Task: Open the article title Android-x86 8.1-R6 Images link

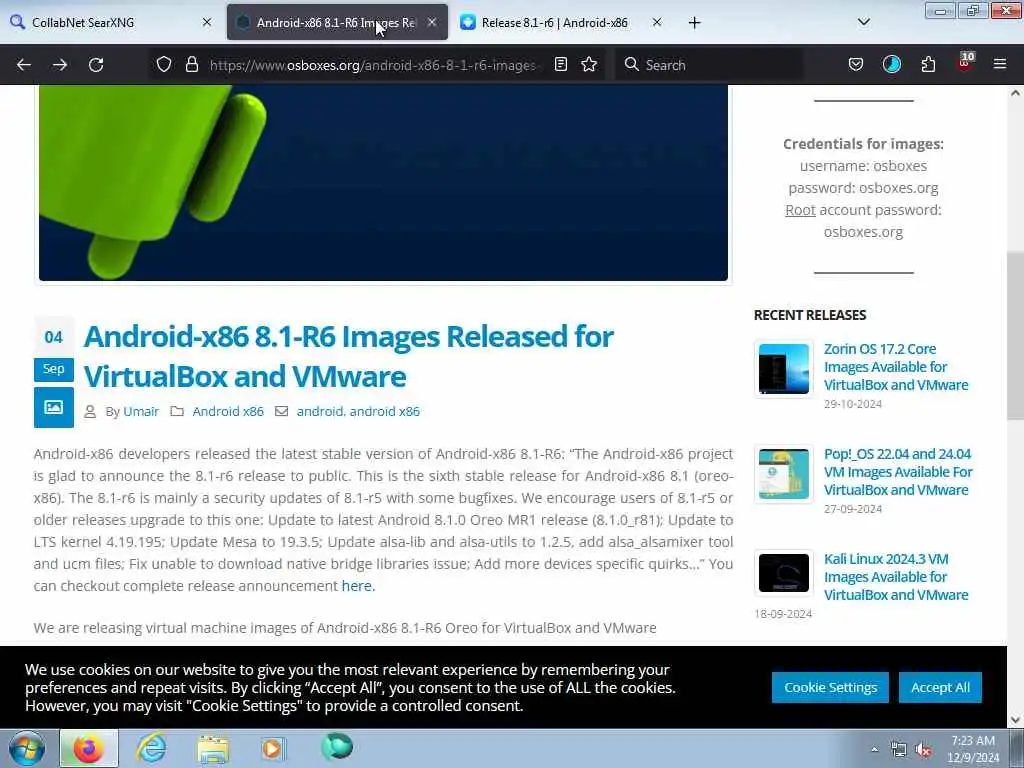Action: pos(348,356)
